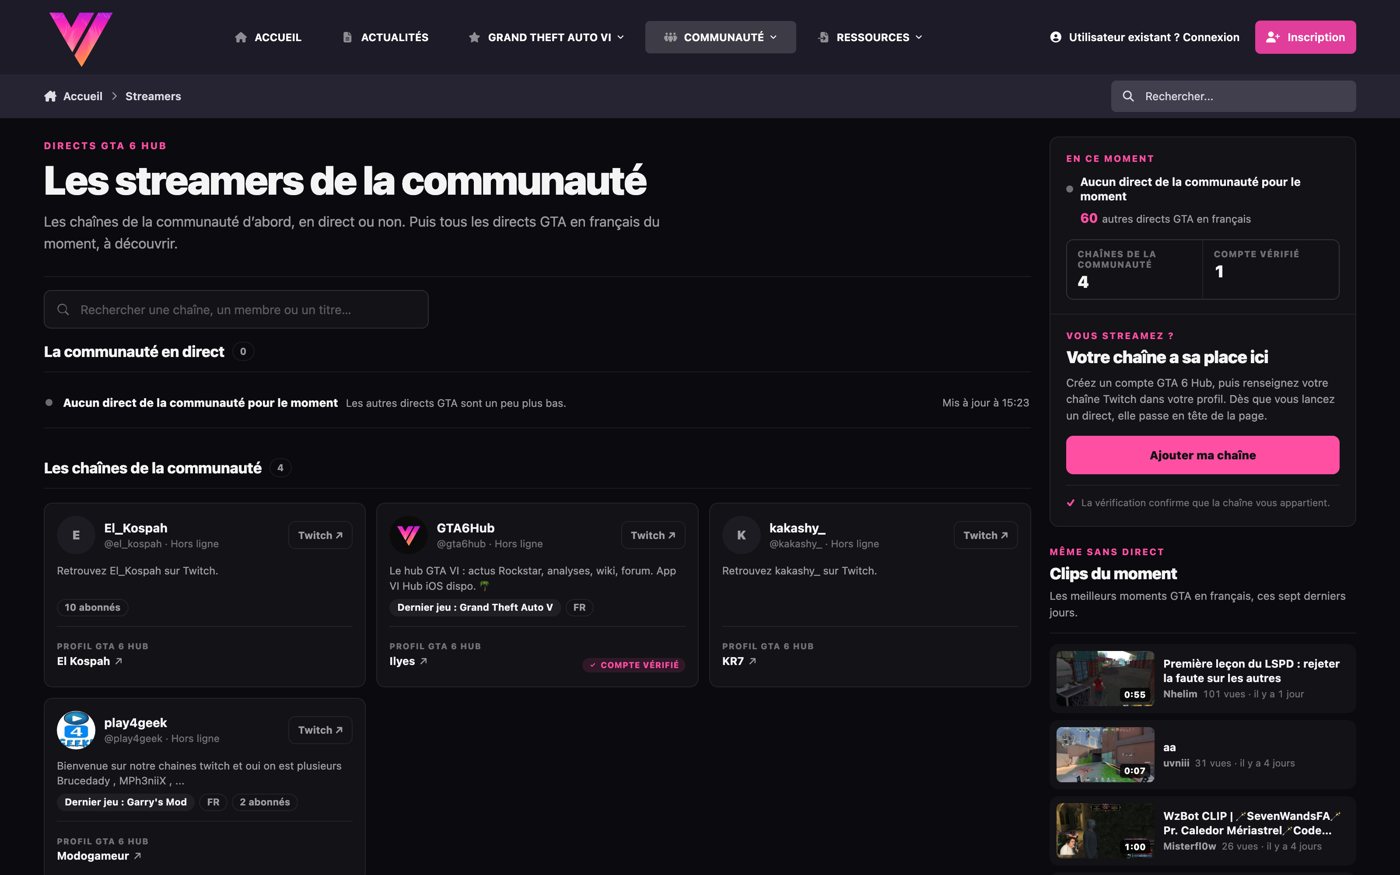Viewport: 1400px width, 875px height.
Task: Click 'Dernier jeu : Garry's Mod' tag
Action: [126, 802]
